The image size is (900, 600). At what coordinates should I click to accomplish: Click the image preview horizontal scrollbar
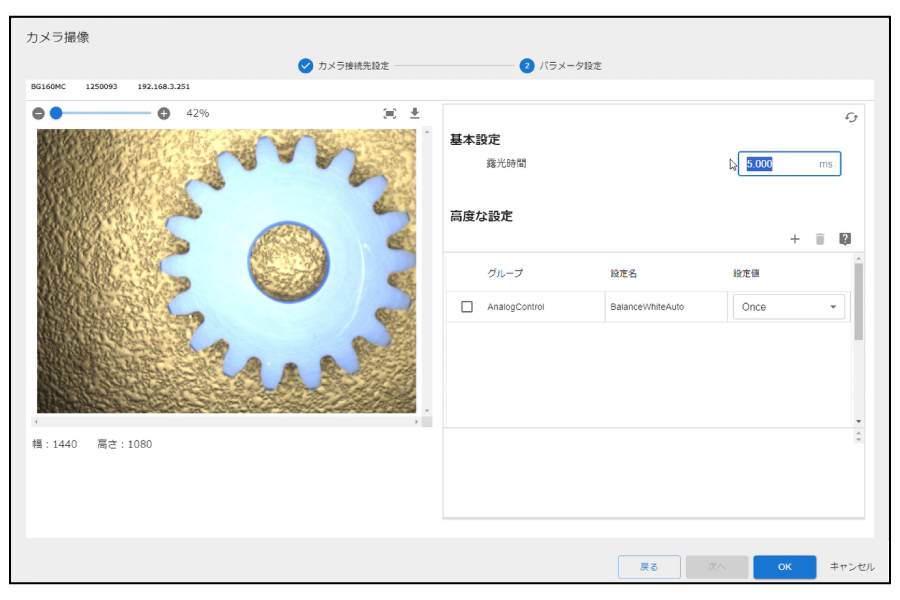pos(226,422)
